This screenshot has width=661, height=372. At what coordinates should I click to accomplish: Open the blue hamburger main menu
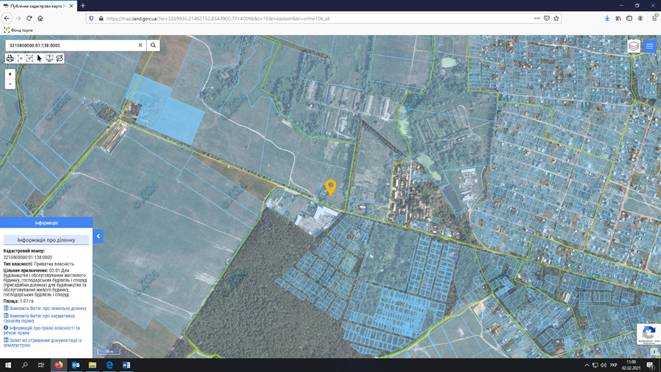coord(650,46)
